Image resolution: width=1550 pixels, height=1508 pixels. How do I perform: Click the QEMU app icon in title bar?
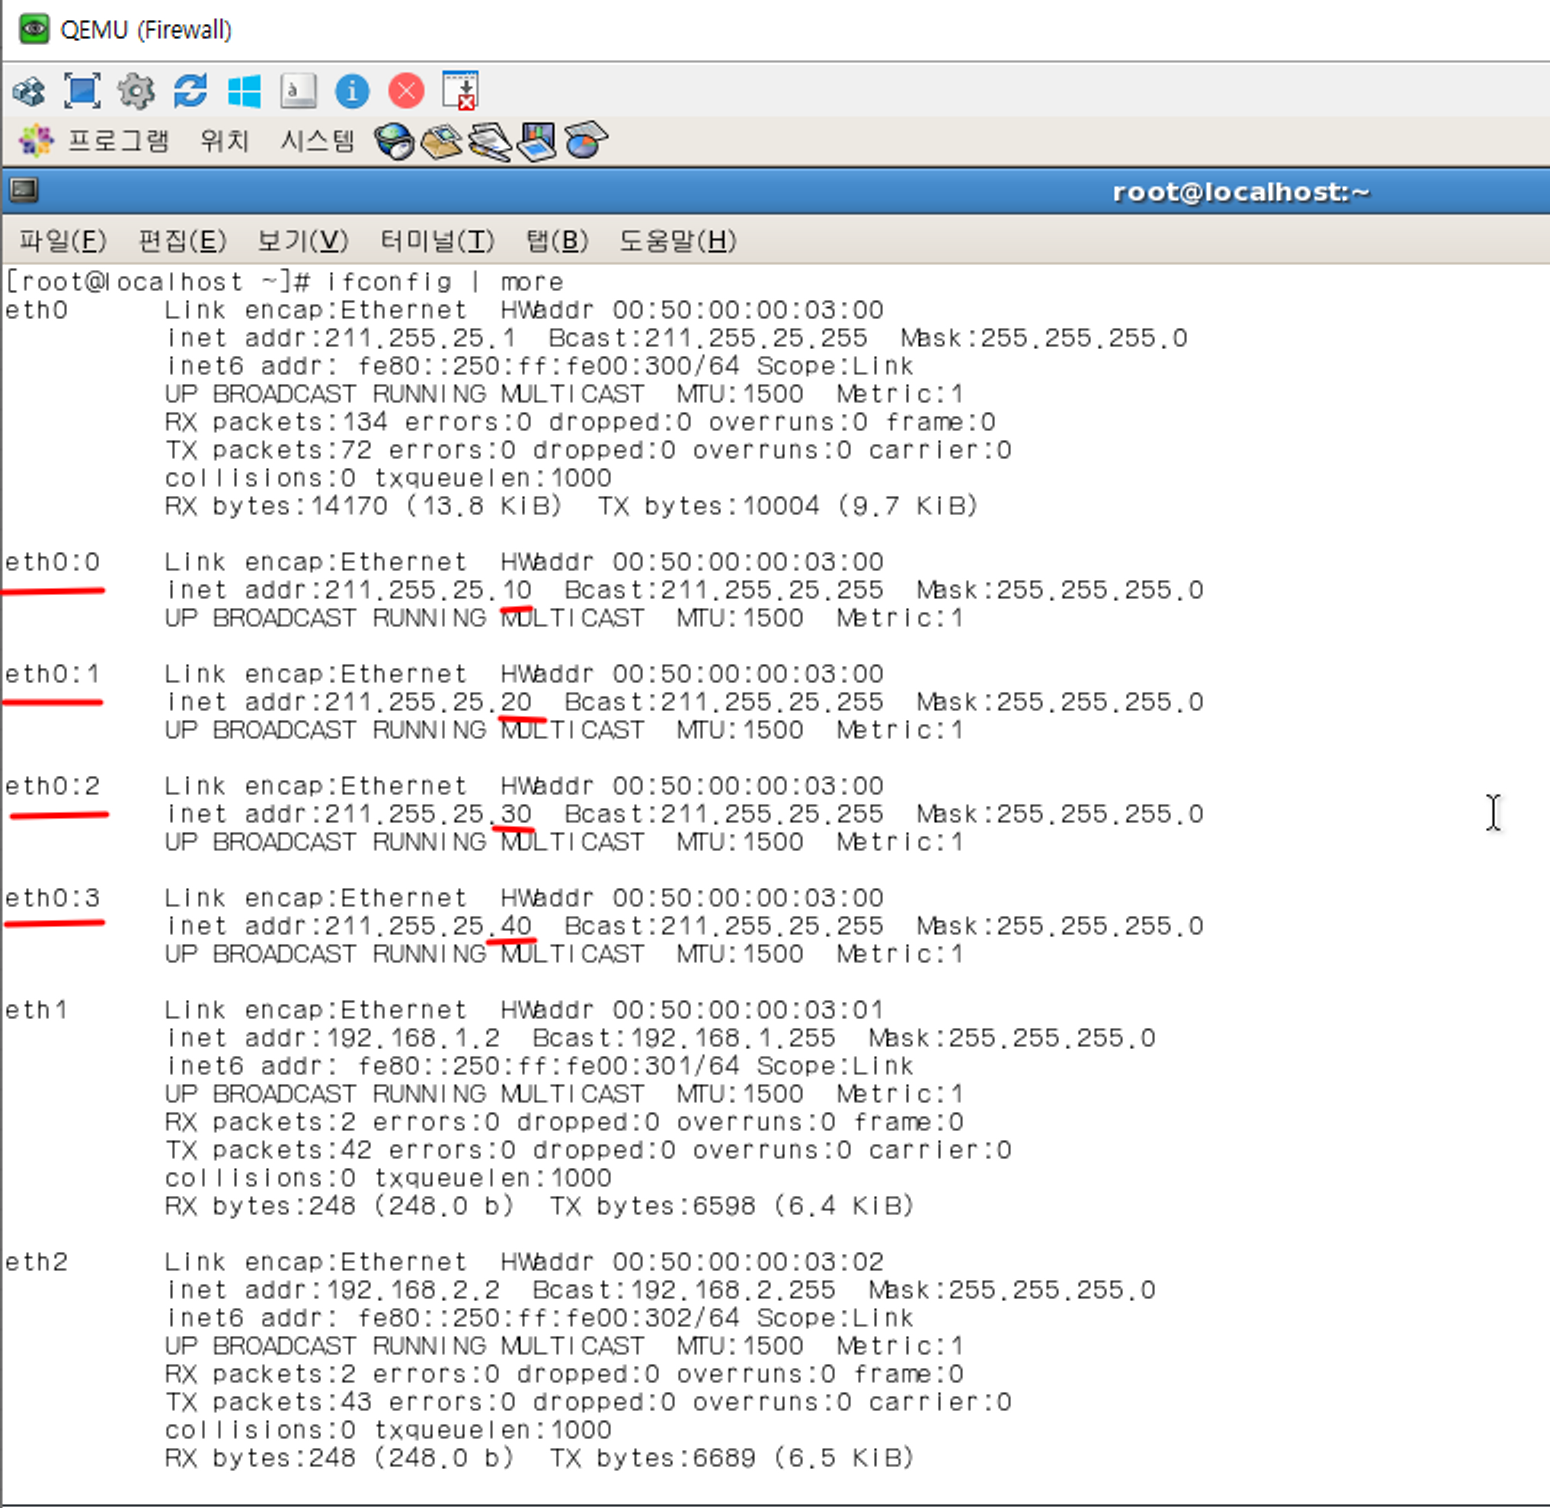coord(34,28)
